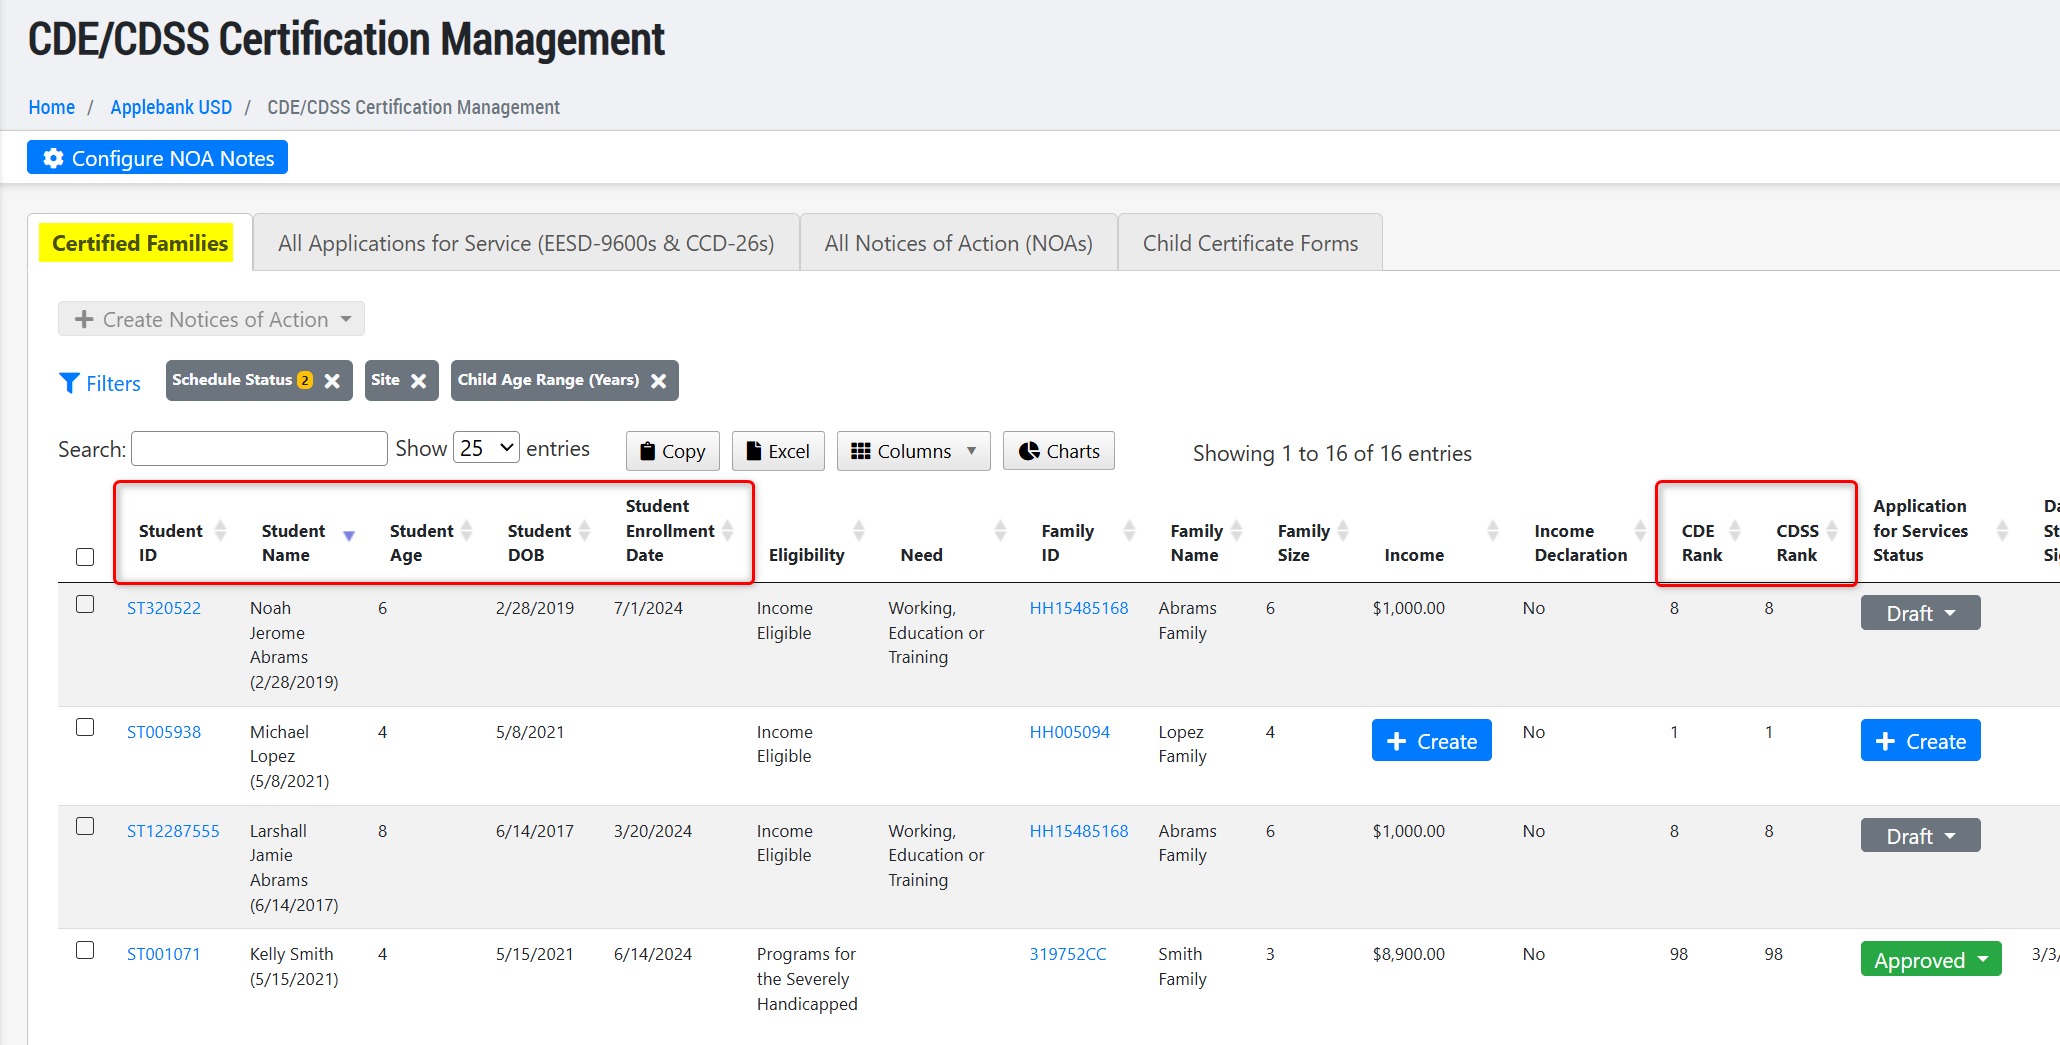
Task: Clear the Child Age Range filter X
Action: click(x=658, y=381)
